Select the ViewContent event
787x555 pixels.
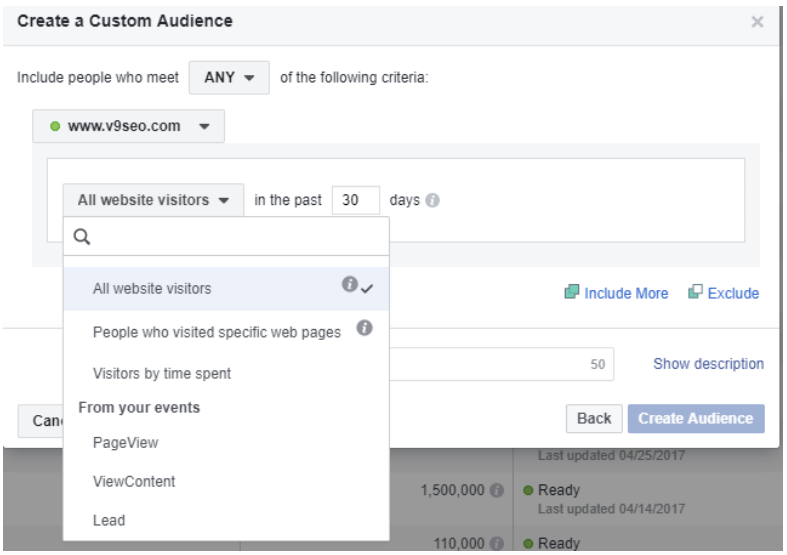133,481
